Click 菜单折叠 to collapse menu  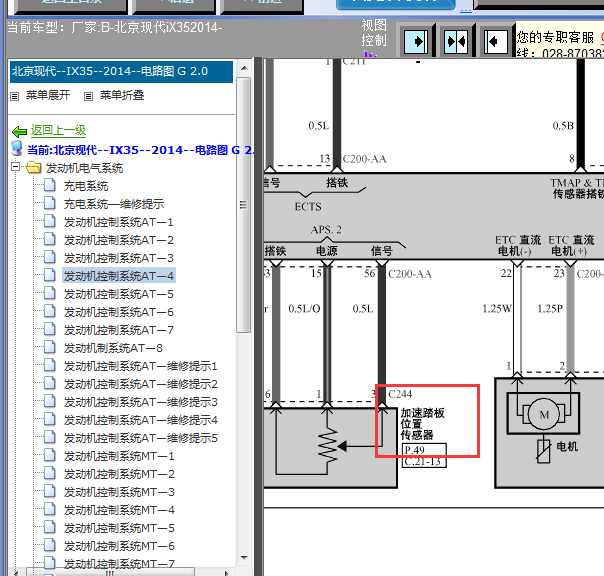(x=122, y=95)
